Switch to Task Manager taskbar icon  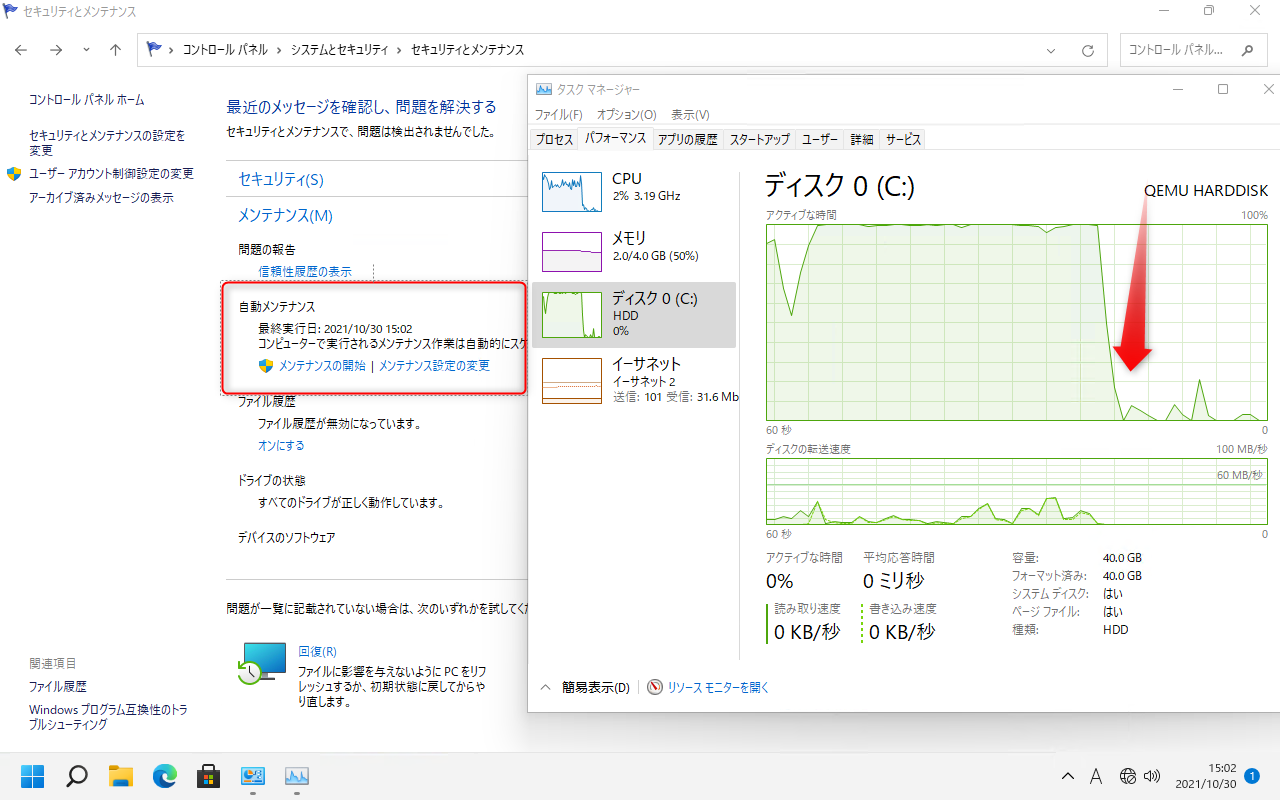297,776
